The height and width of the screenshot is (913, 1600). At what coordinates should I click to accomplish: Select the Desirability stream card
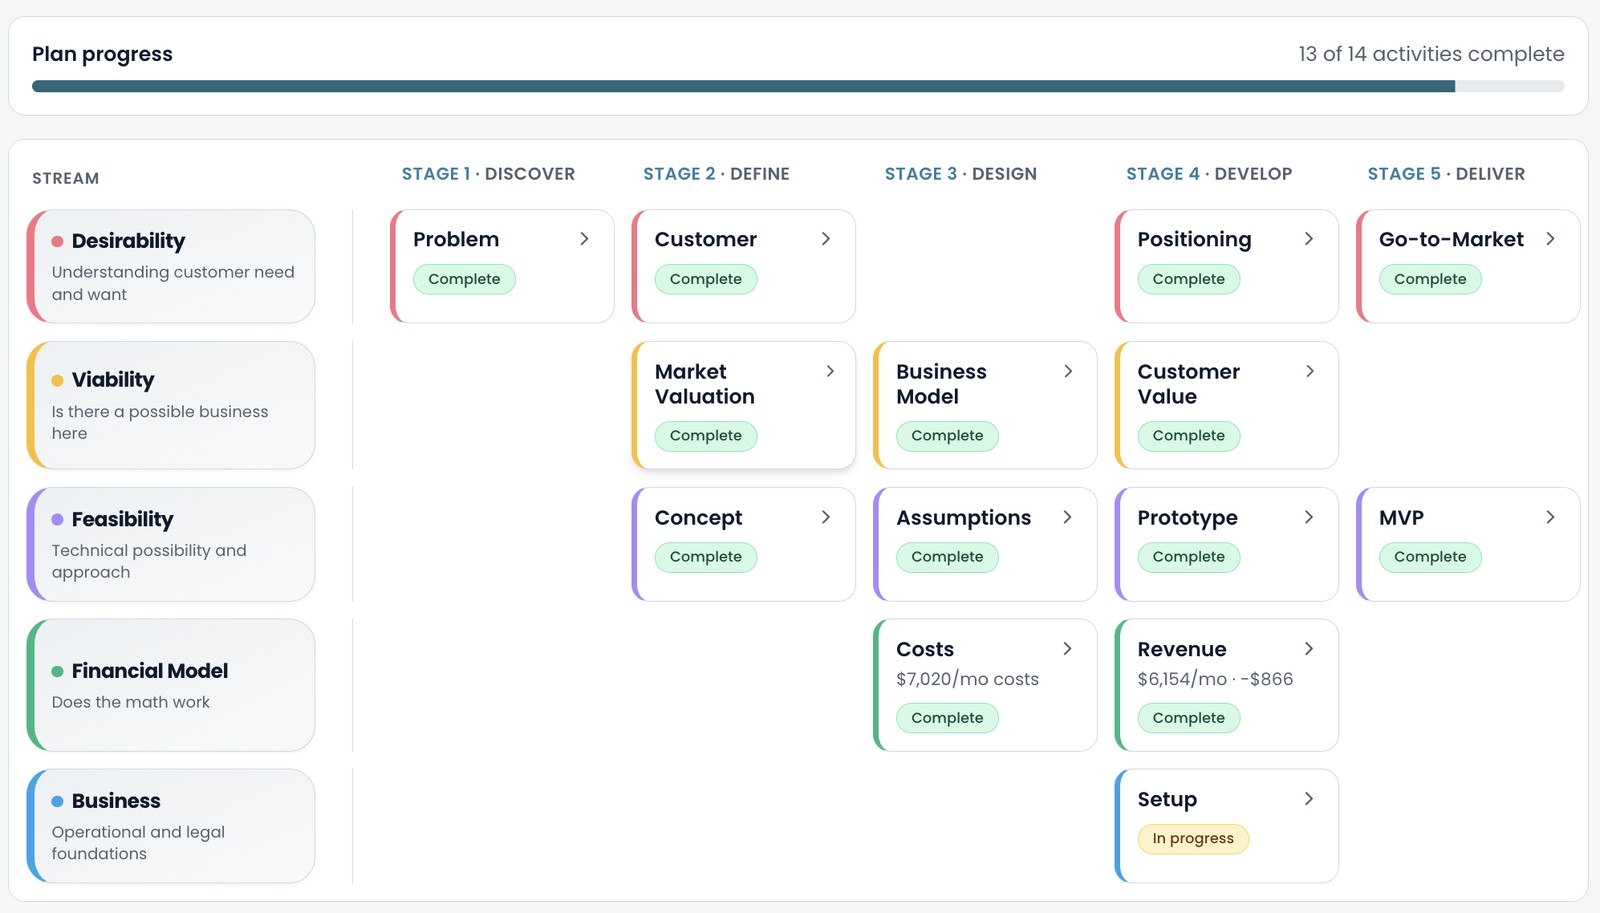171,266
